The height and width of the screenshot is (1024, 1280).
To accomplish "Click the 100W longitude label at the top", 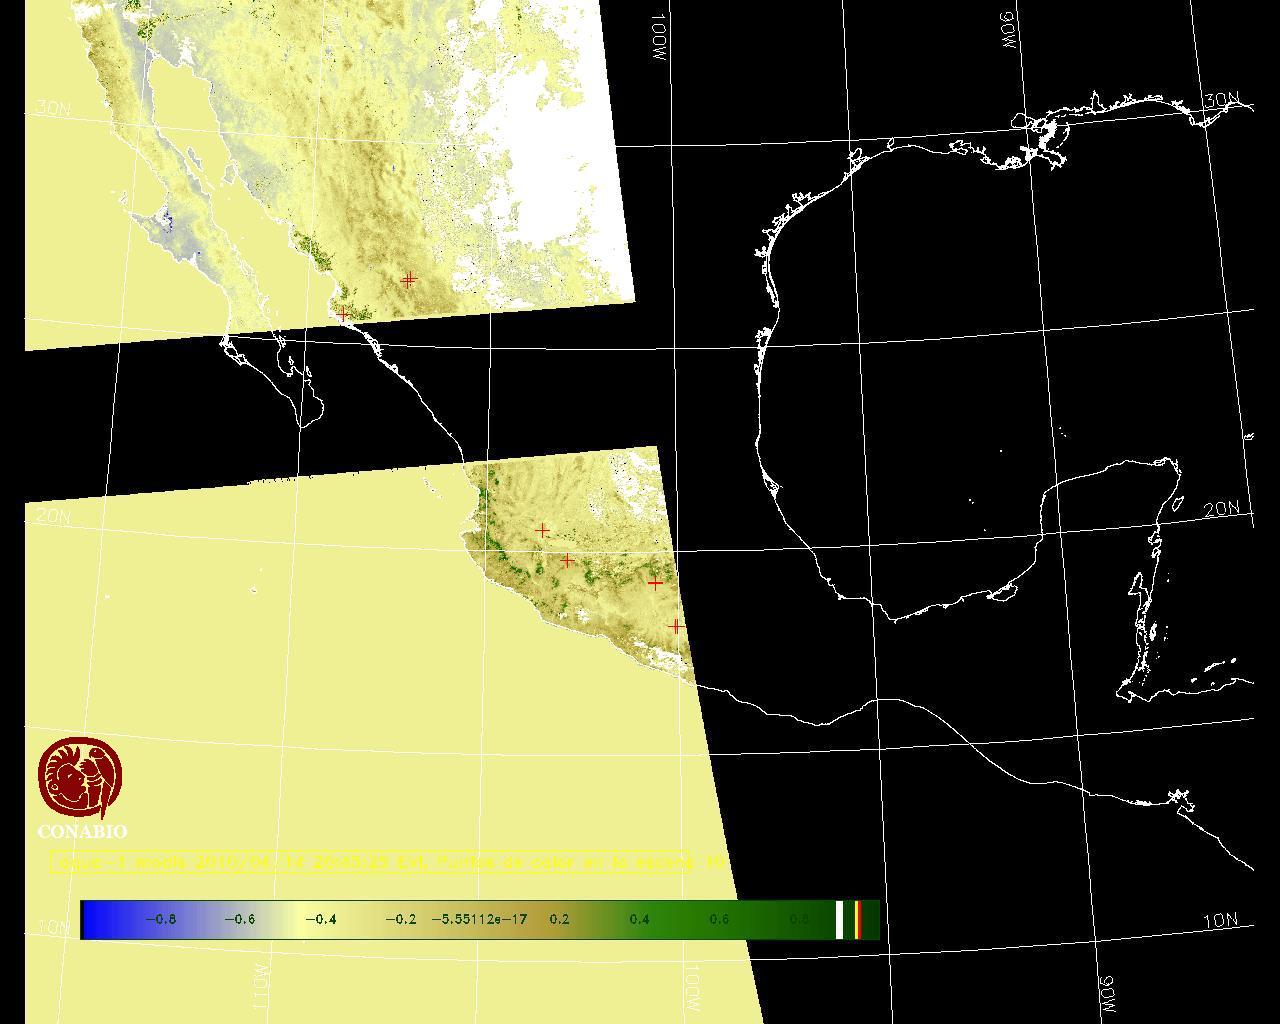I will pos(658,38).
